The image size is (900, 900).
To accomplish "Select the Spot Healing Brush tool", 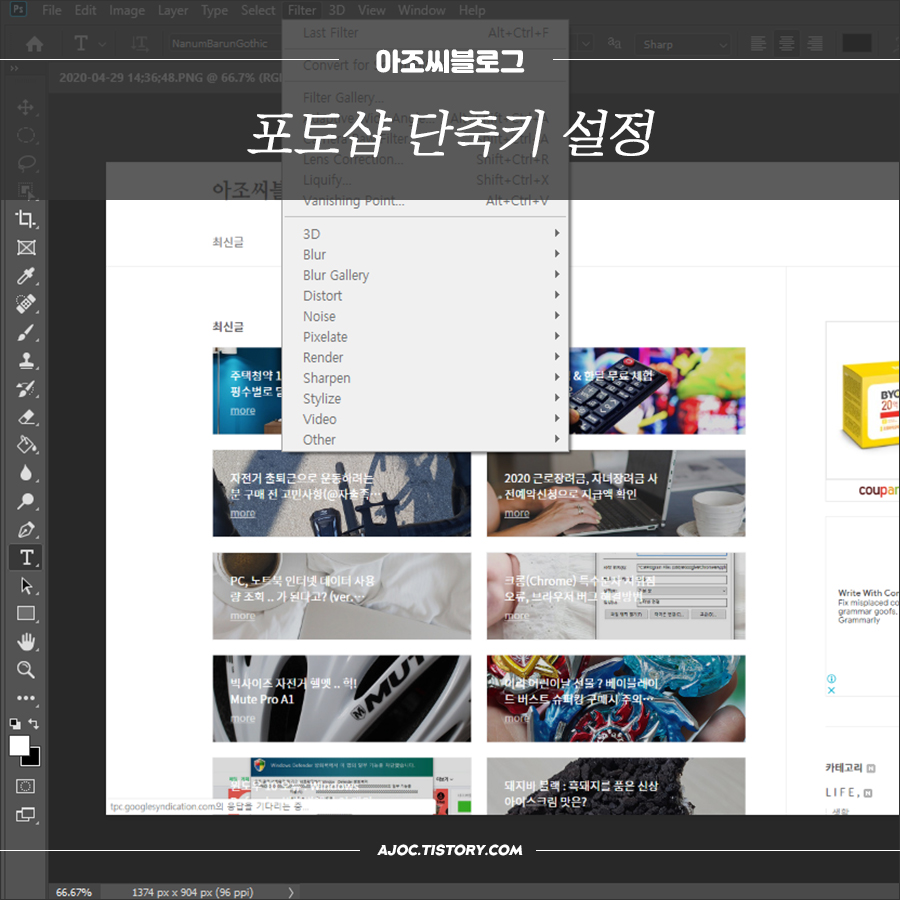I will (x=26, y=304).
